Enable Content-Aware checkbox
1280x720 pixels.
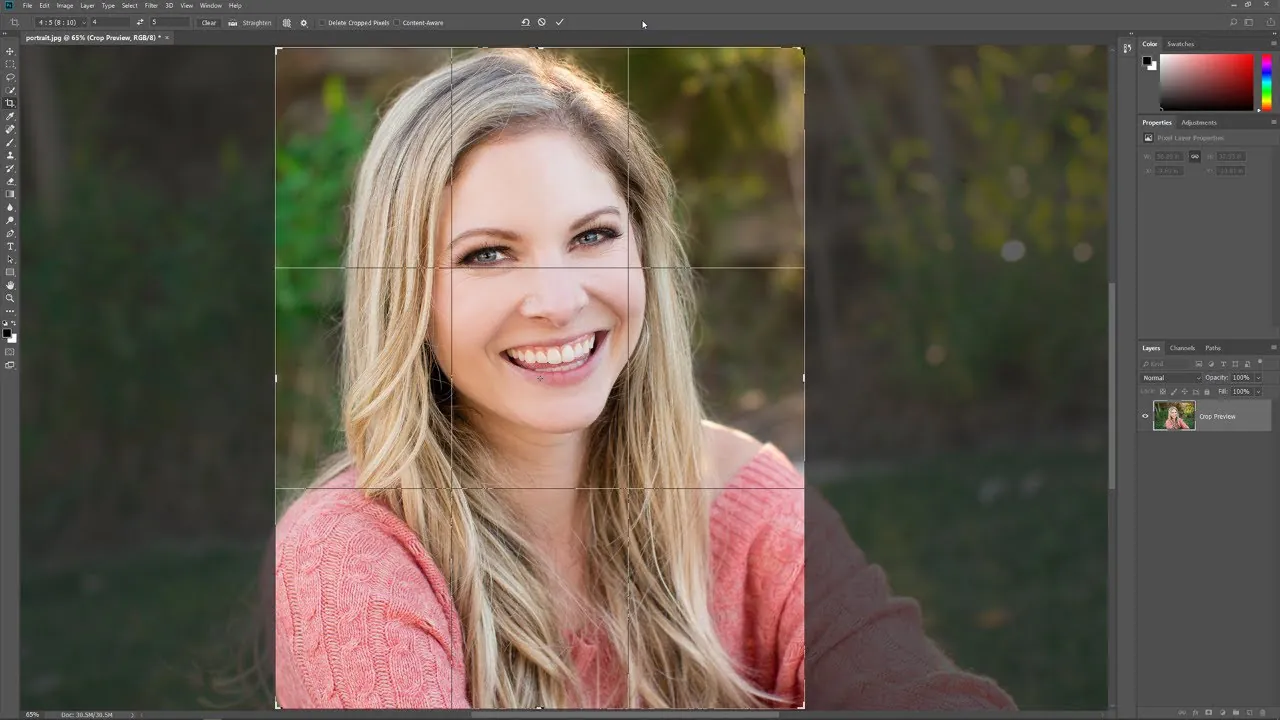tap(397, 22)
